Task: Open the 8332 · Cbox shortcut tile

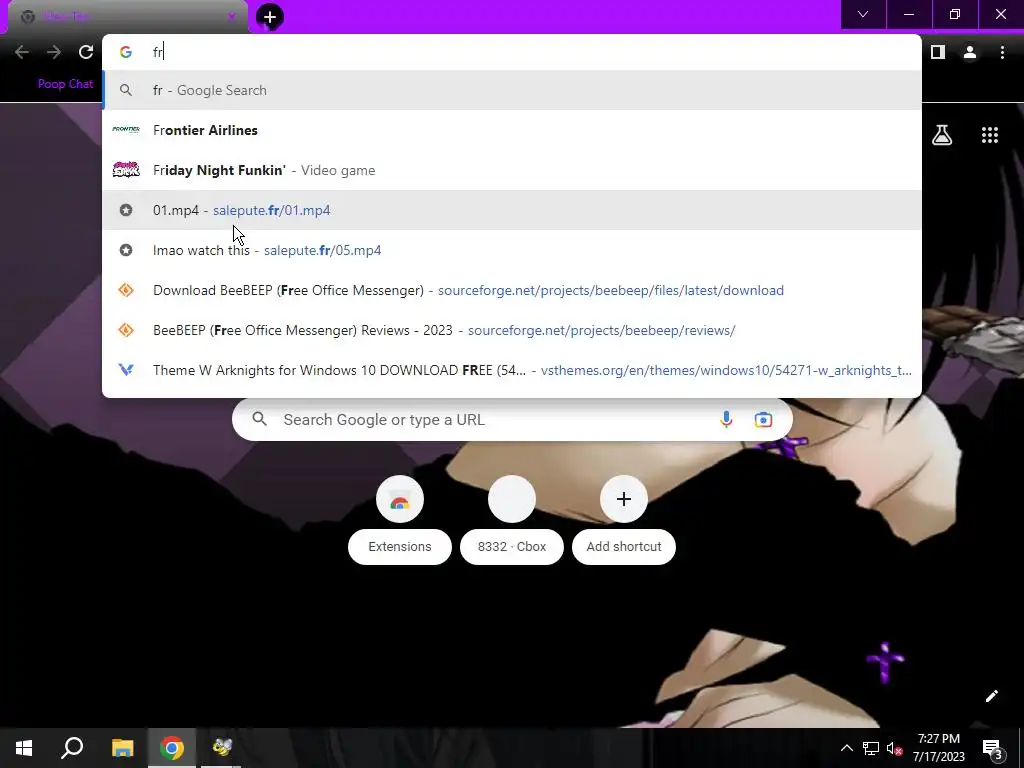Action: pos(512,500)
